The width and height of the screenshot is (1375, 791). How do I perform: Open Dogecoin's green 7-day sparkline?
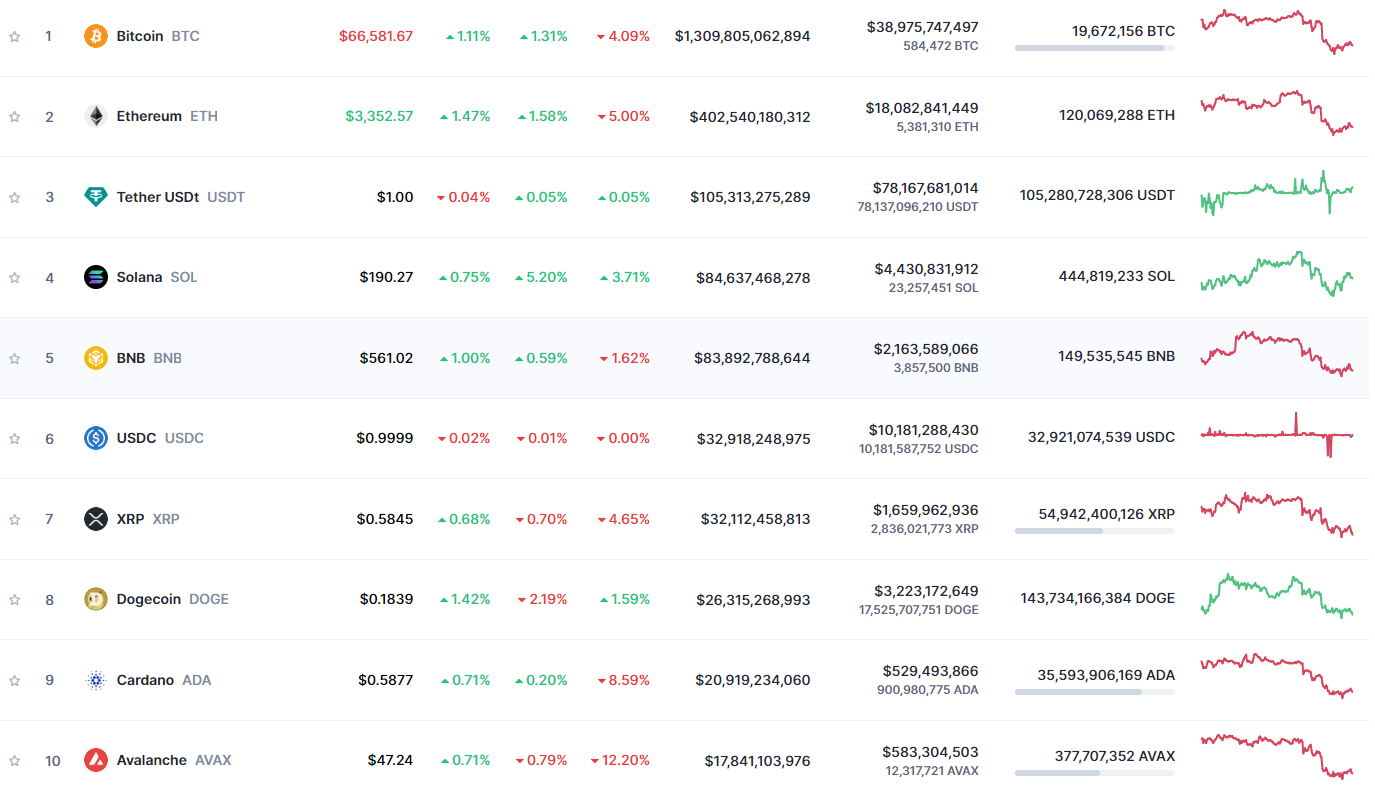coord(1277,595)
